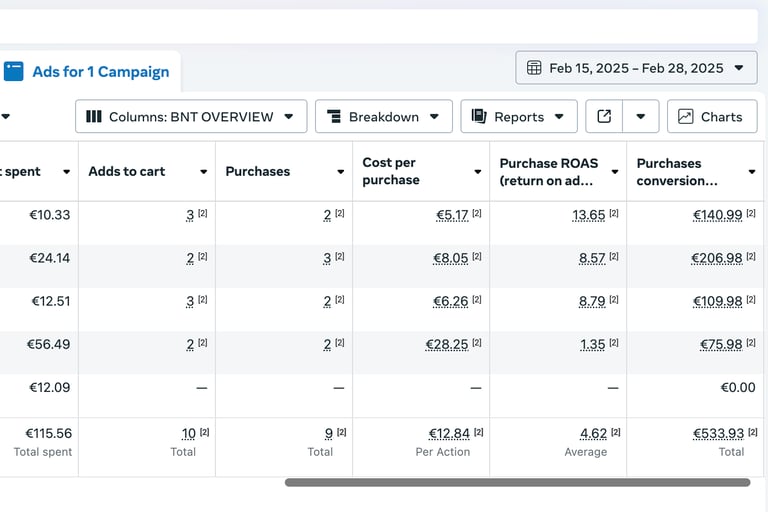Click the calendar icon in date picker
Screen dimensions: 768x512
click(x=534, y=68)
